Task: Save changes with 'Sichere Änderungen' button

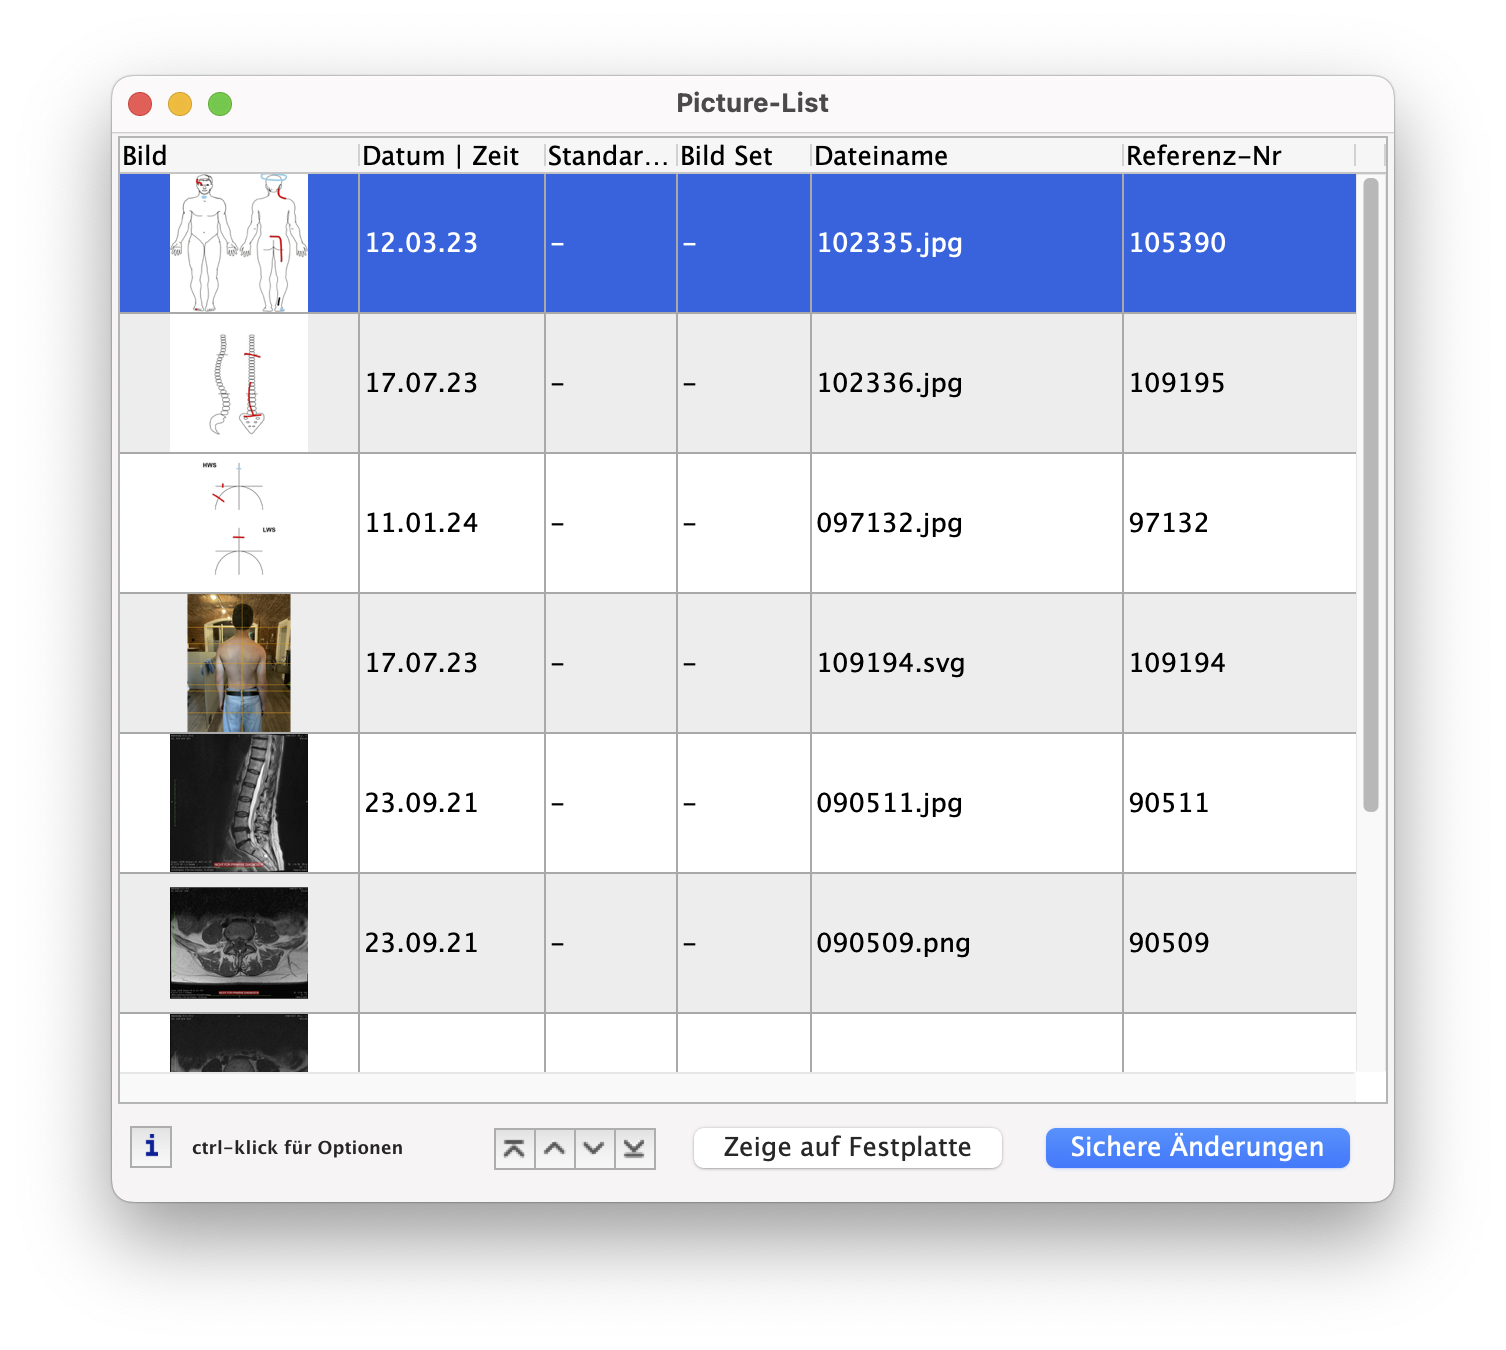Action: pos(1197,1147)
